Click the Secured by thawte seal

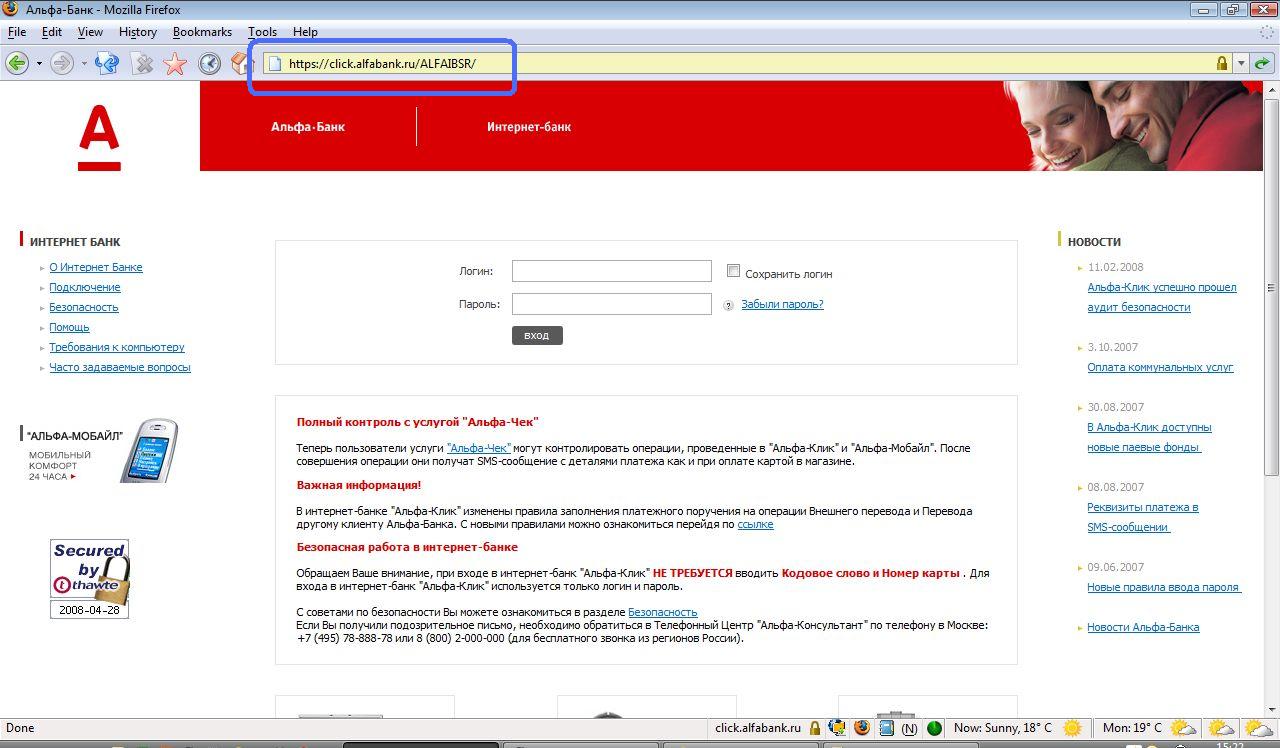point(90,579)
